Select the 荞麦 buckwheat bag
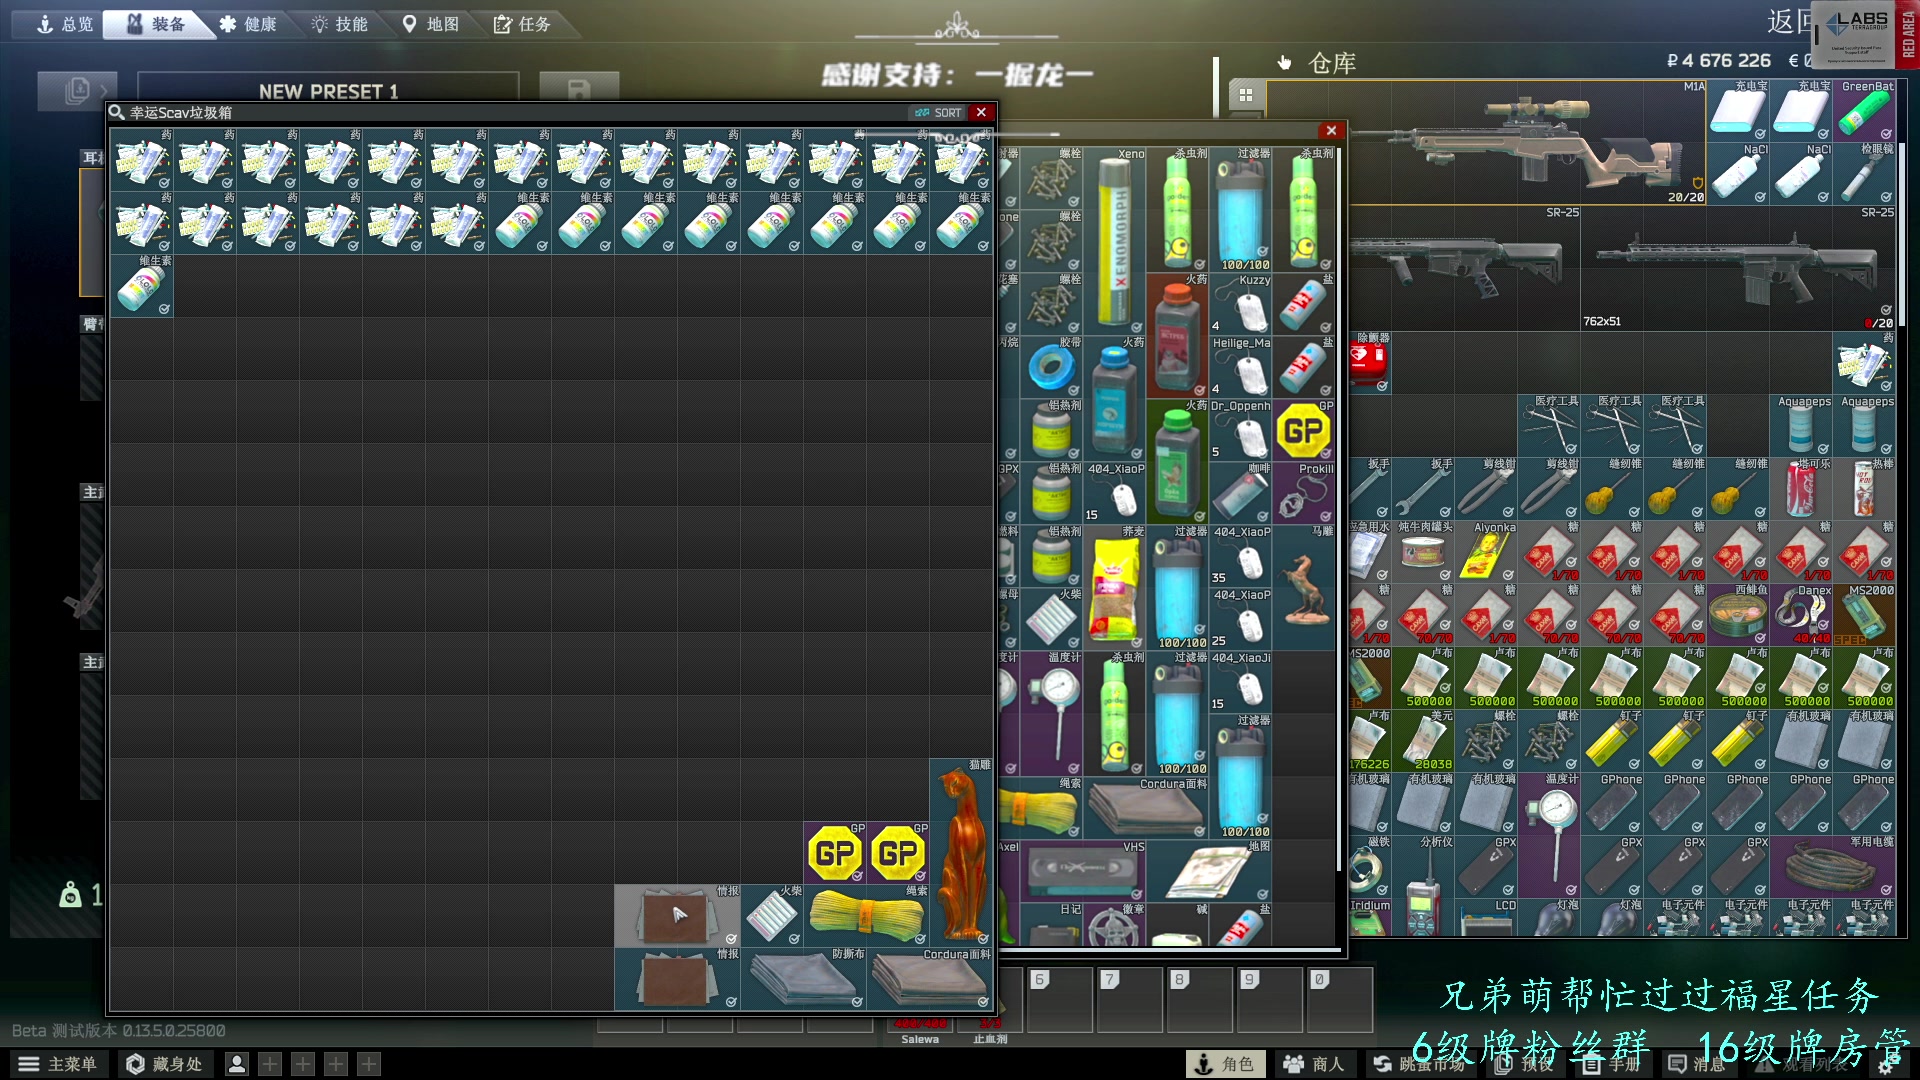 pos(1115,587)
